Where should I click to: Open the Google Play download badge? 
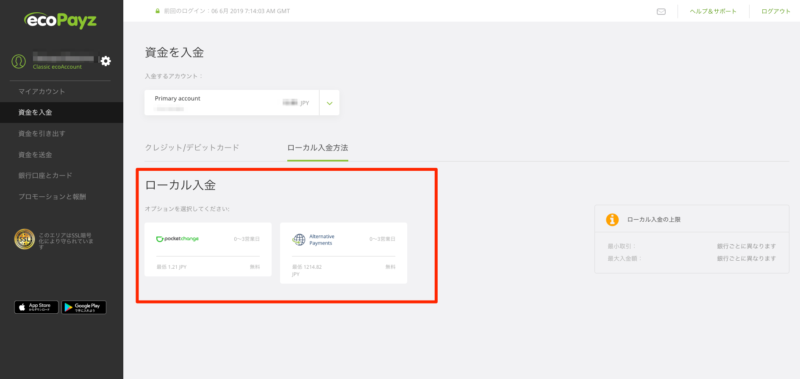tap(84, 307)
